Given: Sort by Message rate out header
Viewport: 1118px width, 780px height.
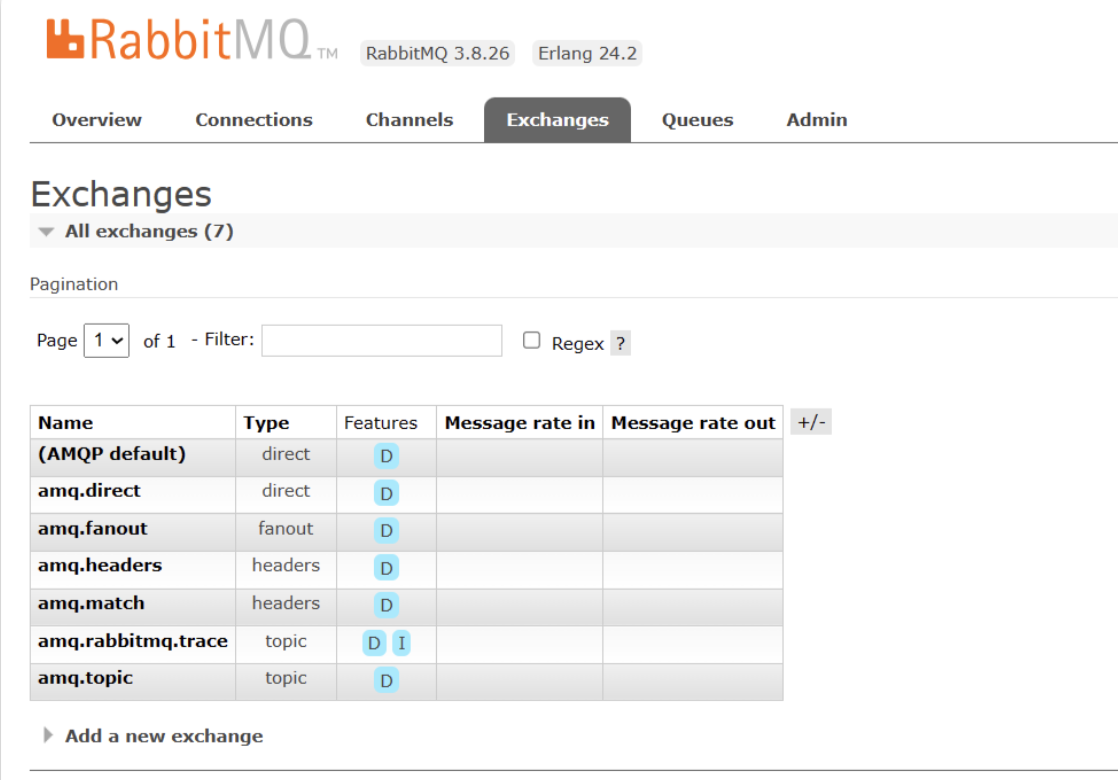Looking at the screenshot, I should [693, 423].
